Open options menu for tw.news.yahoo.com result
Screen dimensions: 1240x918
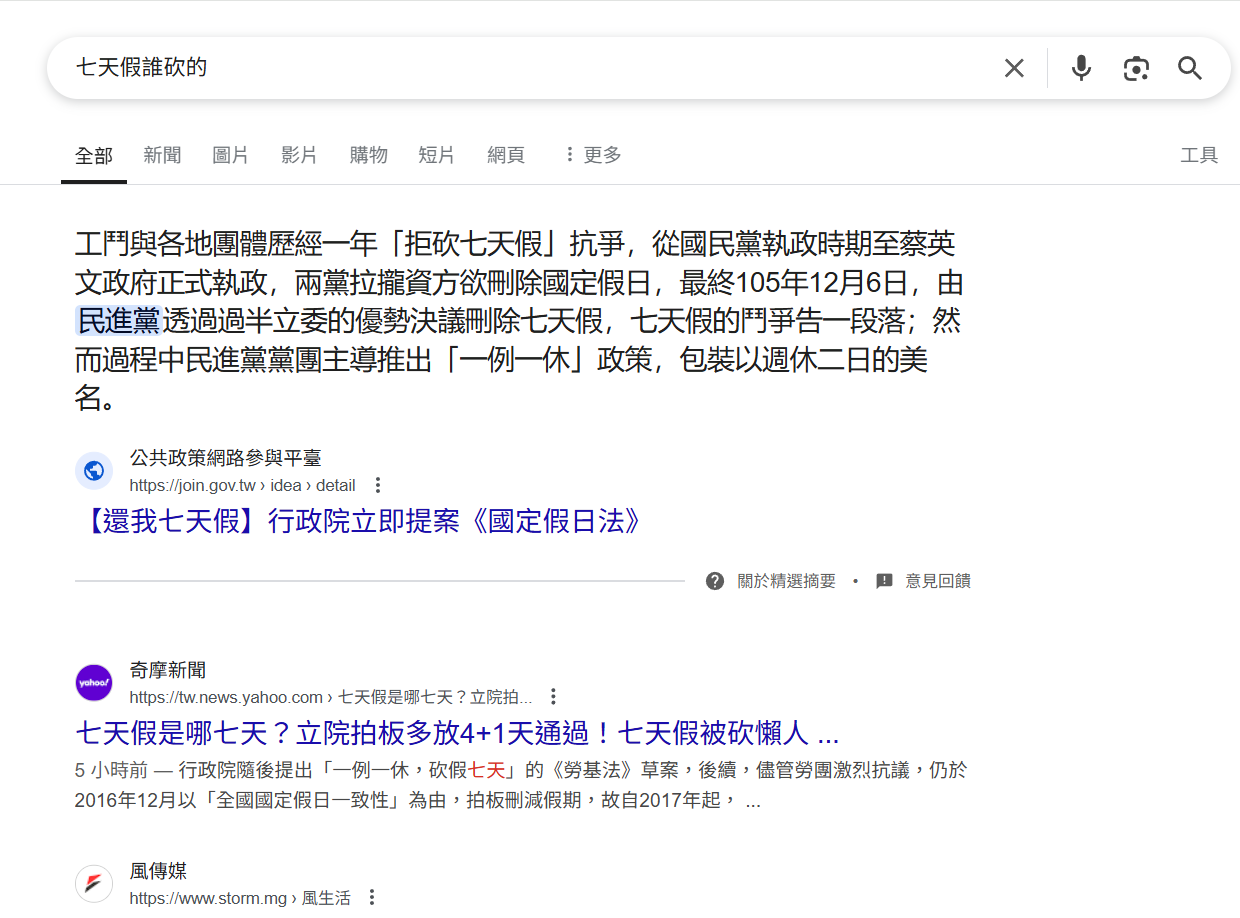[553, 697]
